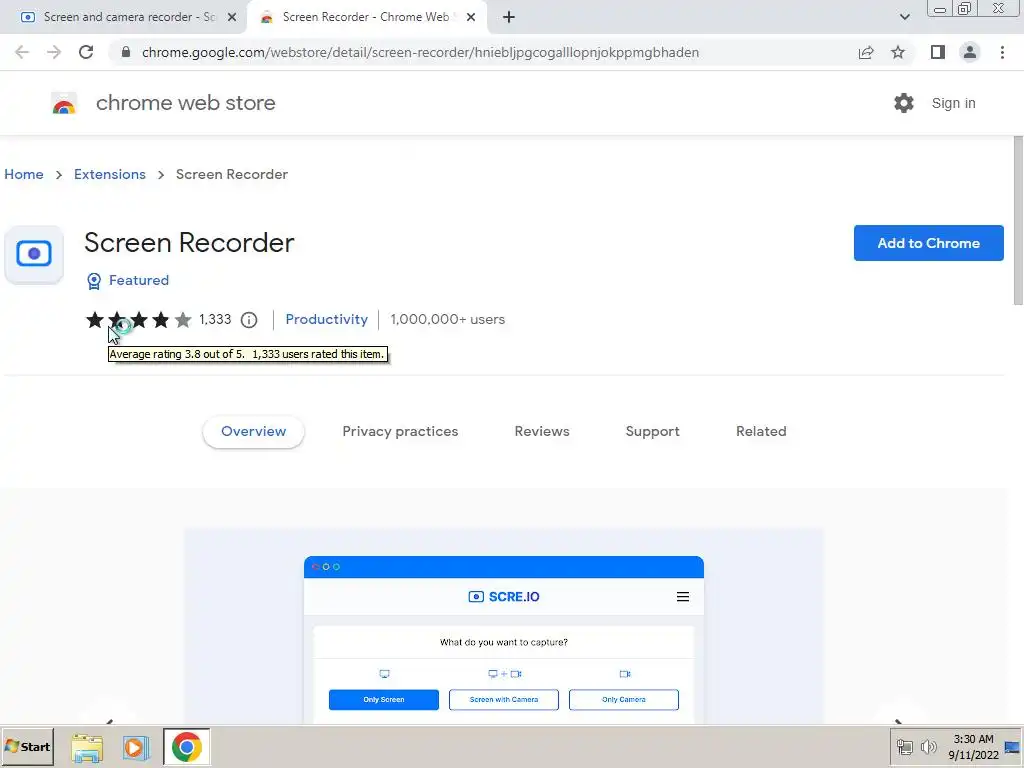Screen dimensions: 1024x768
Task: Open the Chrome three-dot menu
Action: point(1002,52)
